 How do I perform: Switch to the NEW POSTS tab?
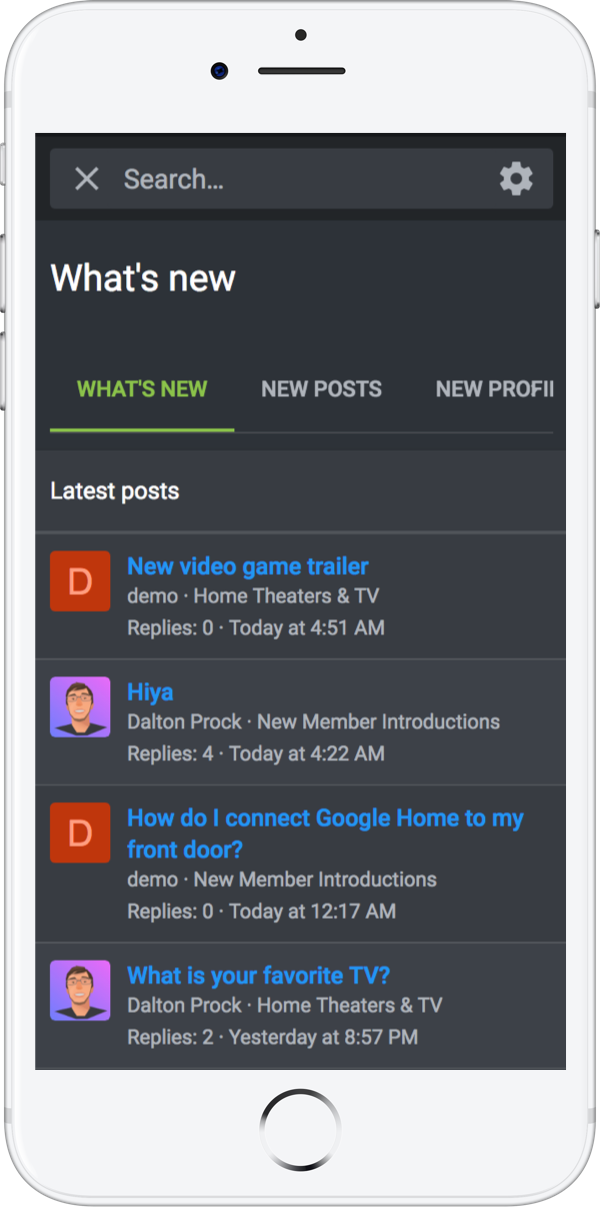(x=321, y=389)
